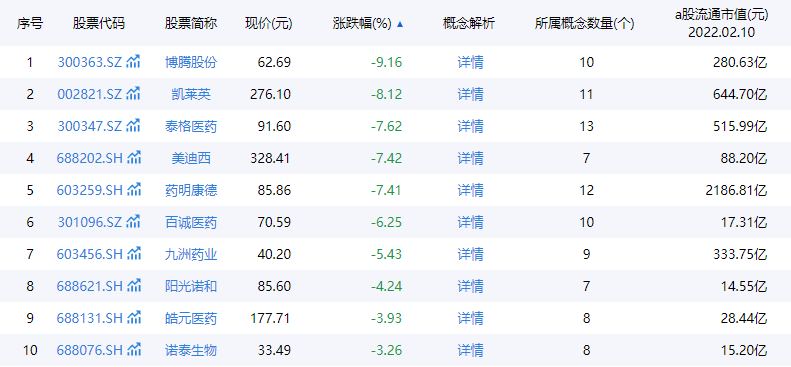Open stock code 688076.SH

tap(90, 350)
